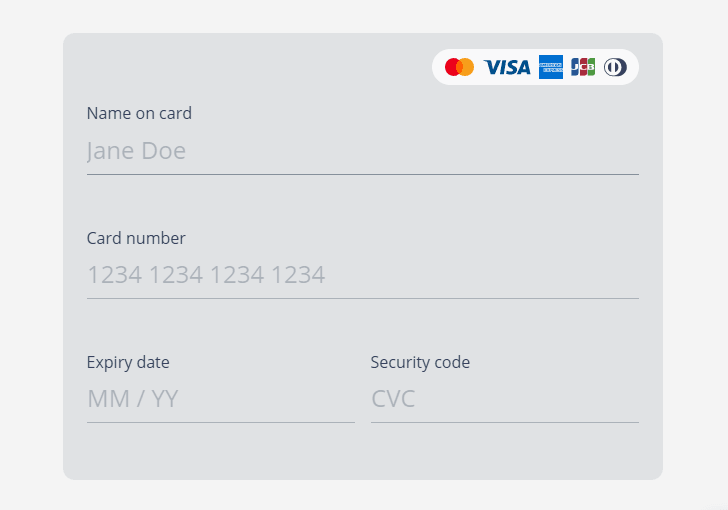Click the "CVC" placeholder text
Screen dimensions: 728x510
click(393, 399)
